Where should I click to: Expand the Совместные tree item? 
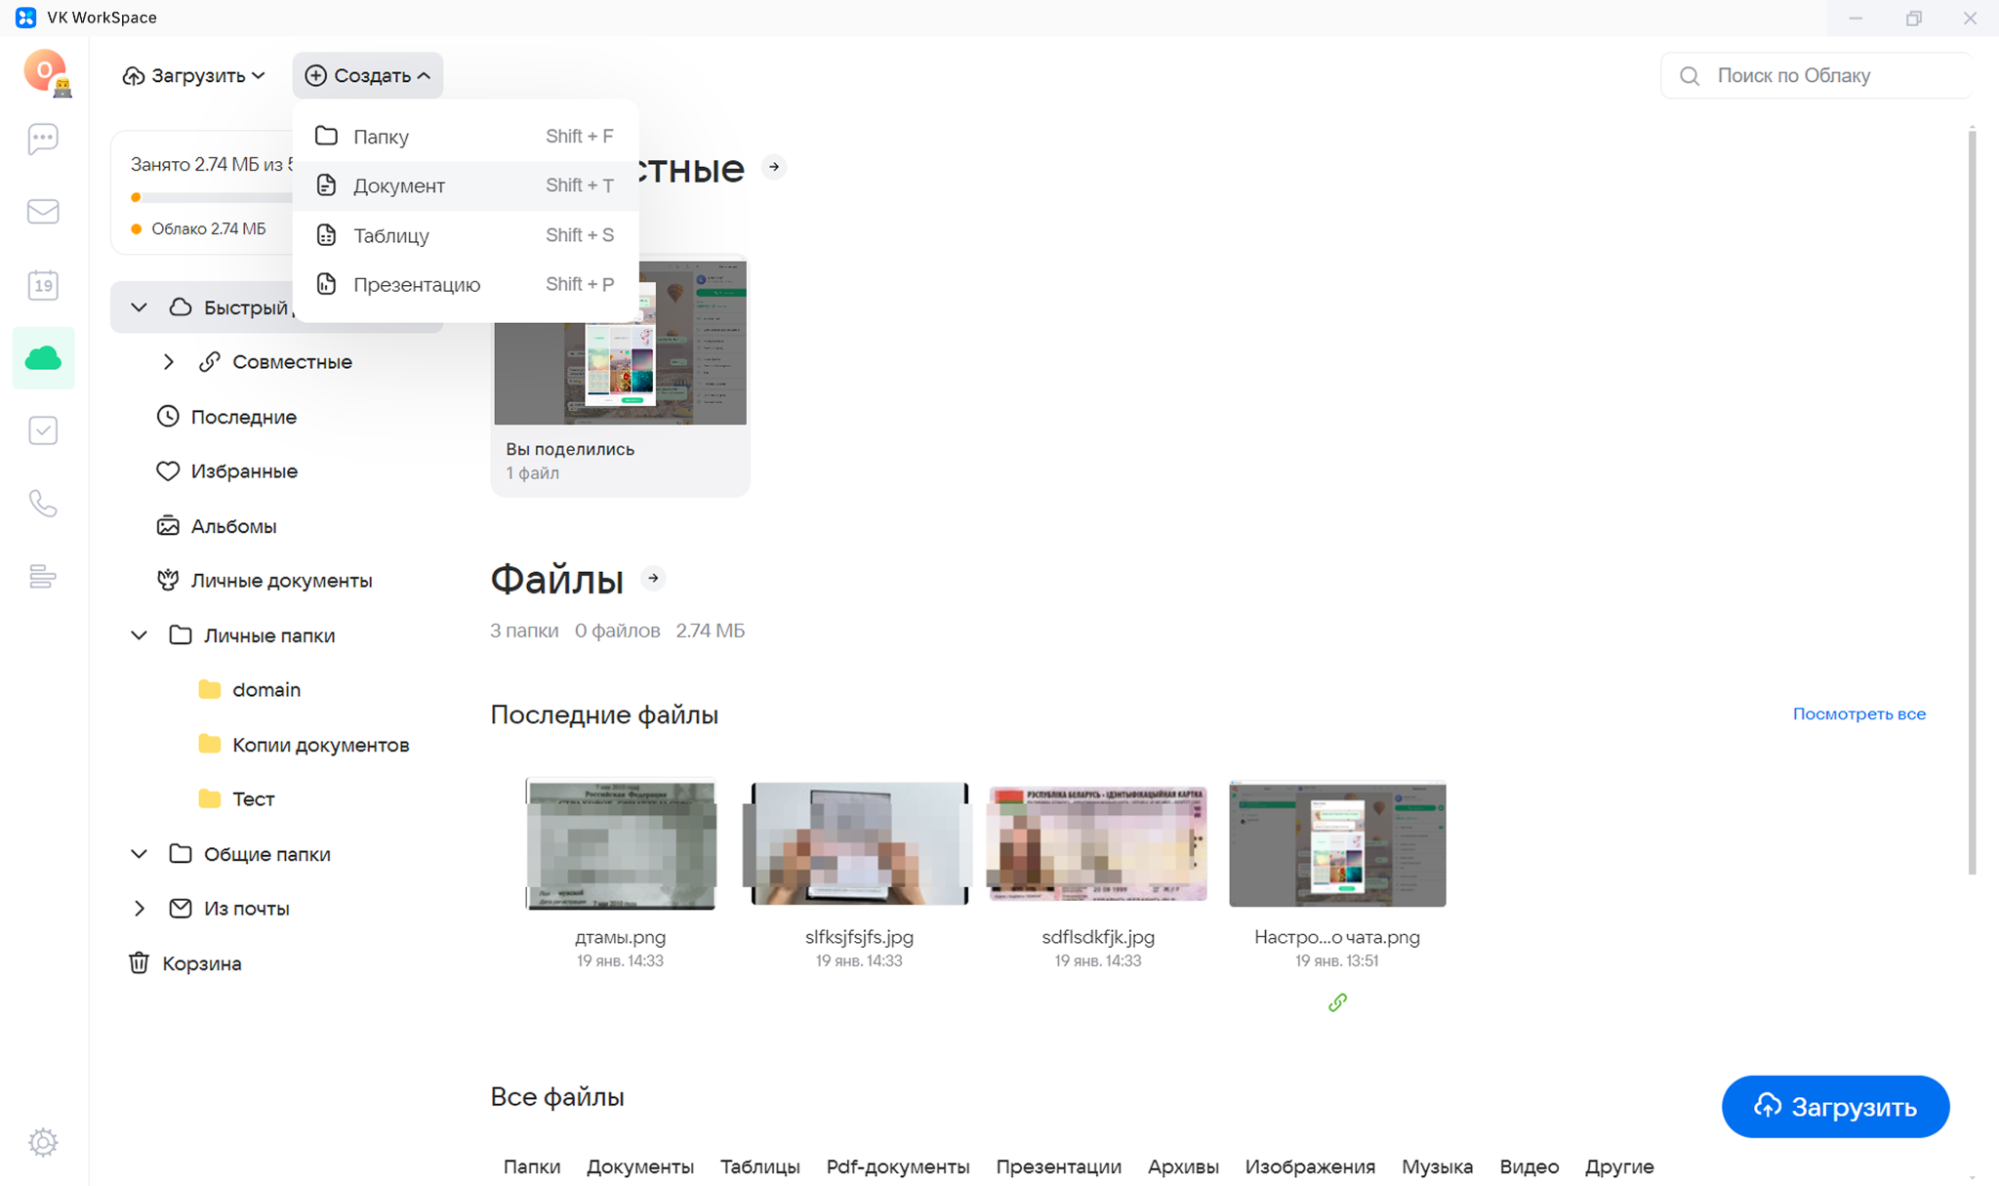click(169, 362)
